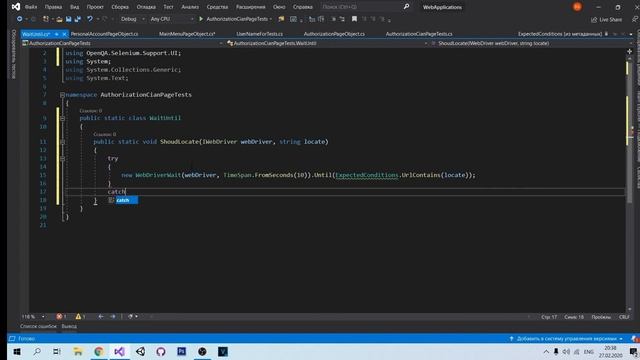Collapse the namespace AuthorizationCianPageTests block
This screenshot has width=640, height=360.
coord(62,95)
